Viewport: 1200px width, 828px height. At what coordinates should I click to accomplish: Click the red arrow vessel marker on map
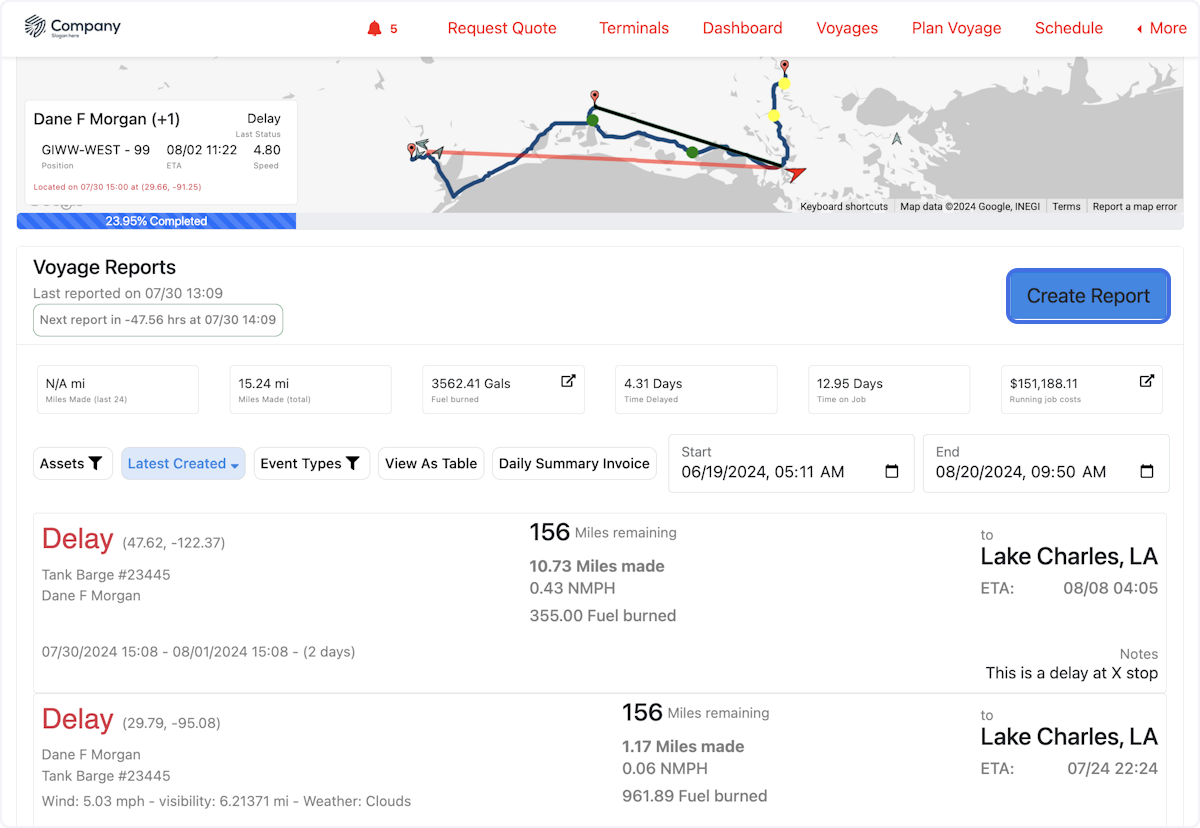pos(796,174)
